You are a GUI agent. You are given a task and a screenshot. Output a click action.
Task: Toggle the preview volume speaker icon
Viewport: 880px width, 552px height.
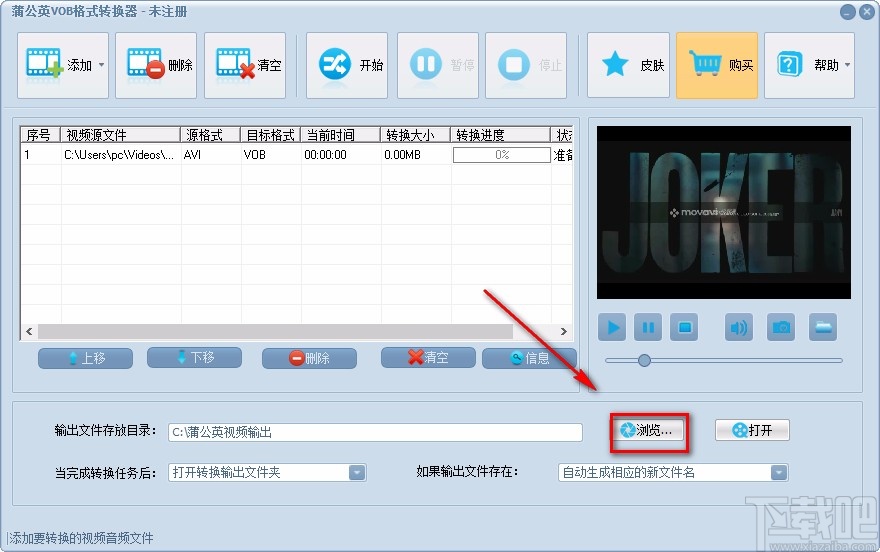pos(739,327)
